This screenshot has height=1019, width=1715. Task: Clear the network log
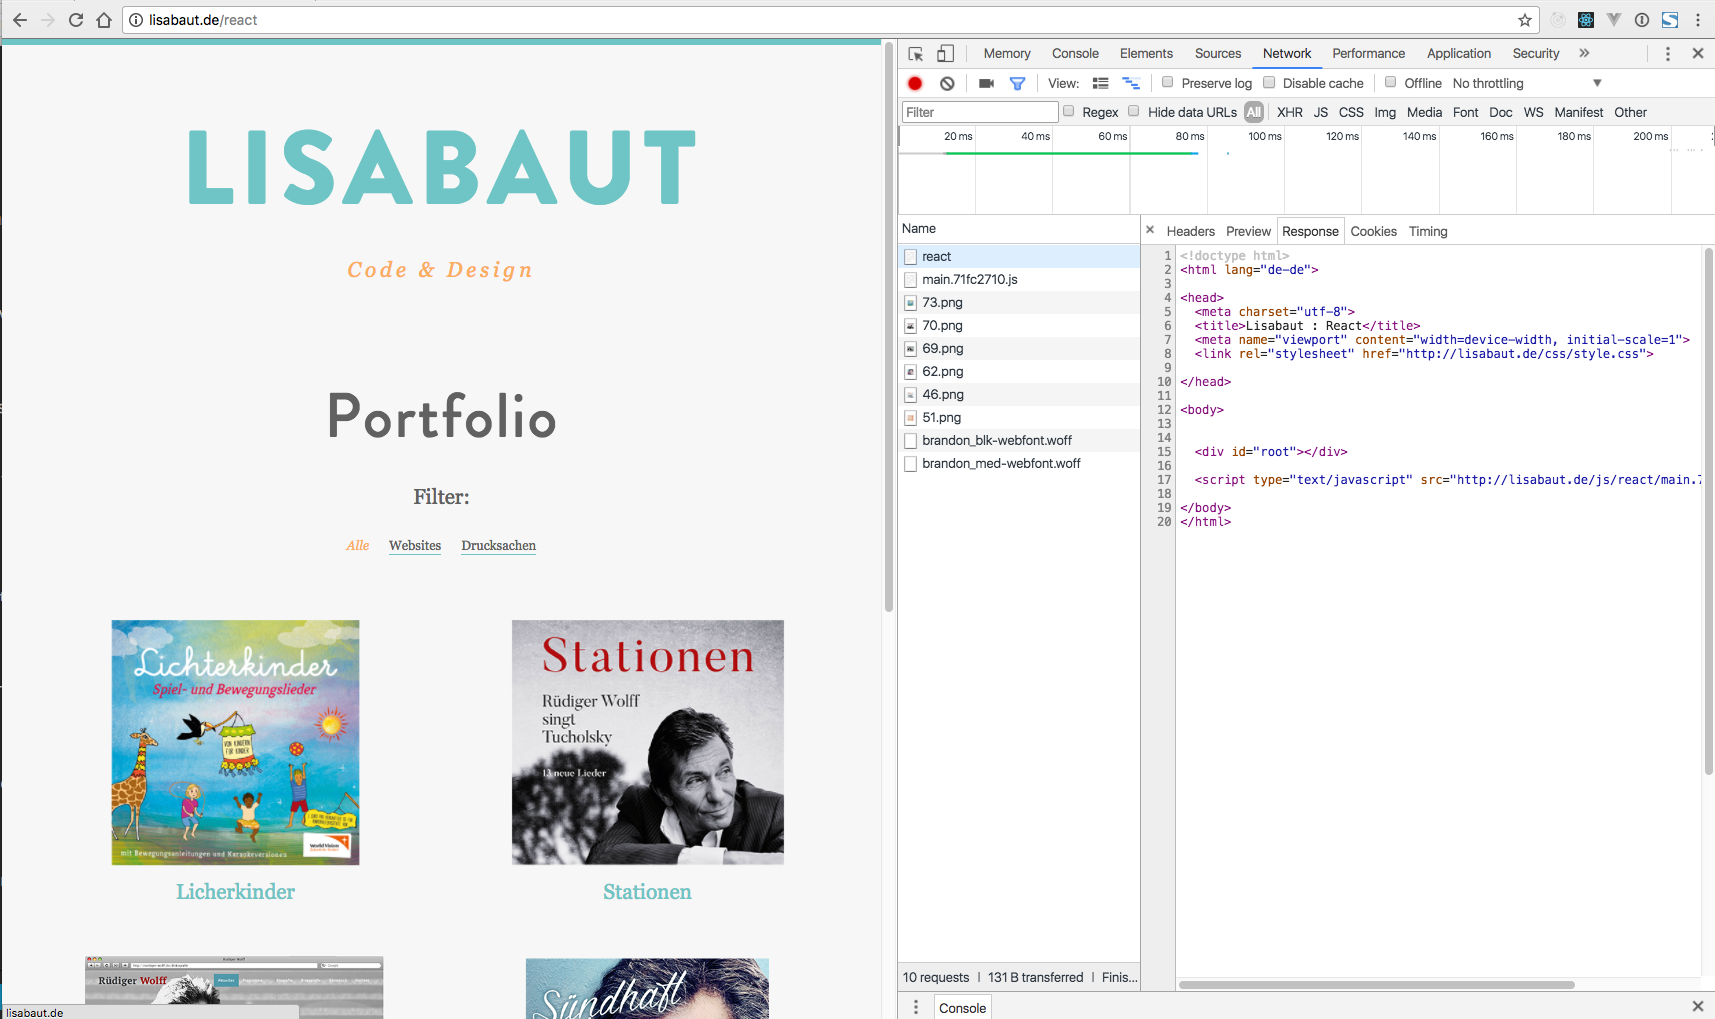coord(947,83)
